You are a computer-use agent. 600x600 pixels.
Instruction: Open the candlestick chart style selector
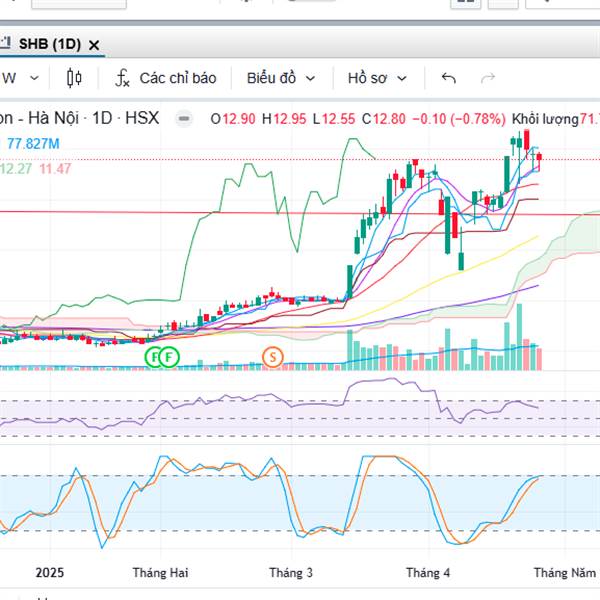(x=74, y=78)
